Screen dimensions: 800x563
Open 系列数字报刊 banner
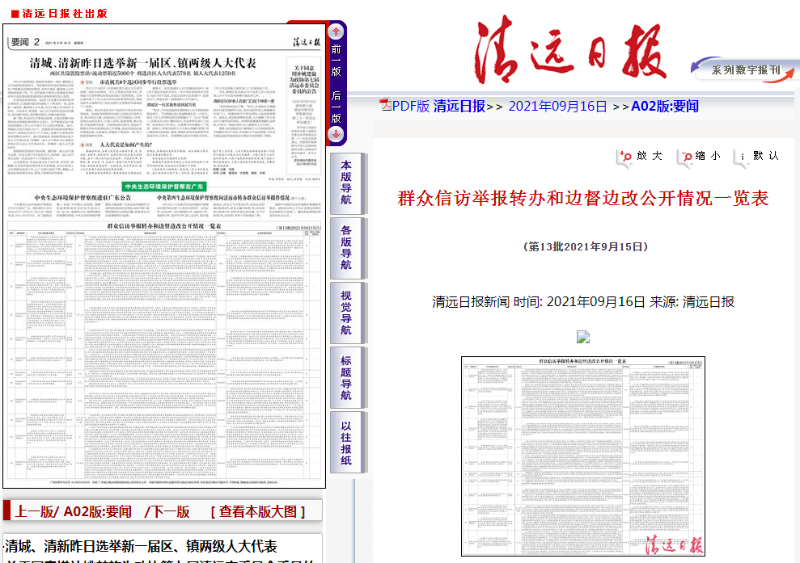click(745, 69)
